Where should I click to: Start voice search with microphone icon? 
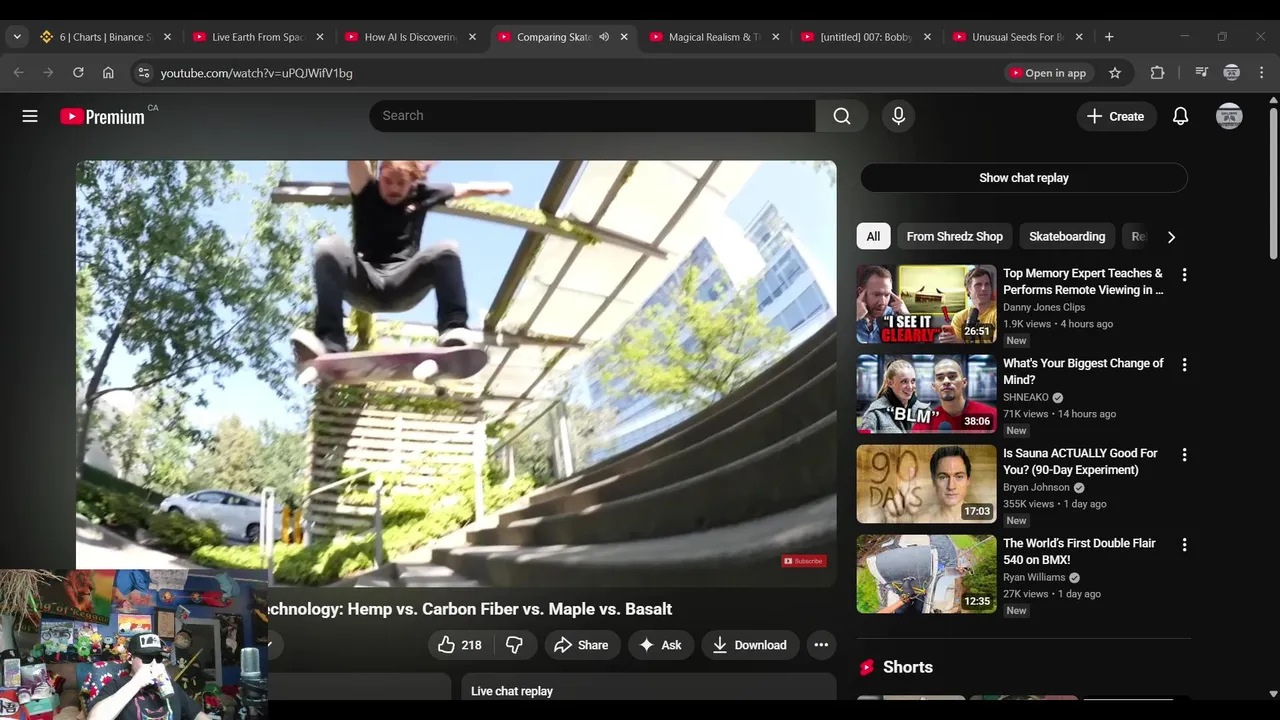click(x=898, y=116)
